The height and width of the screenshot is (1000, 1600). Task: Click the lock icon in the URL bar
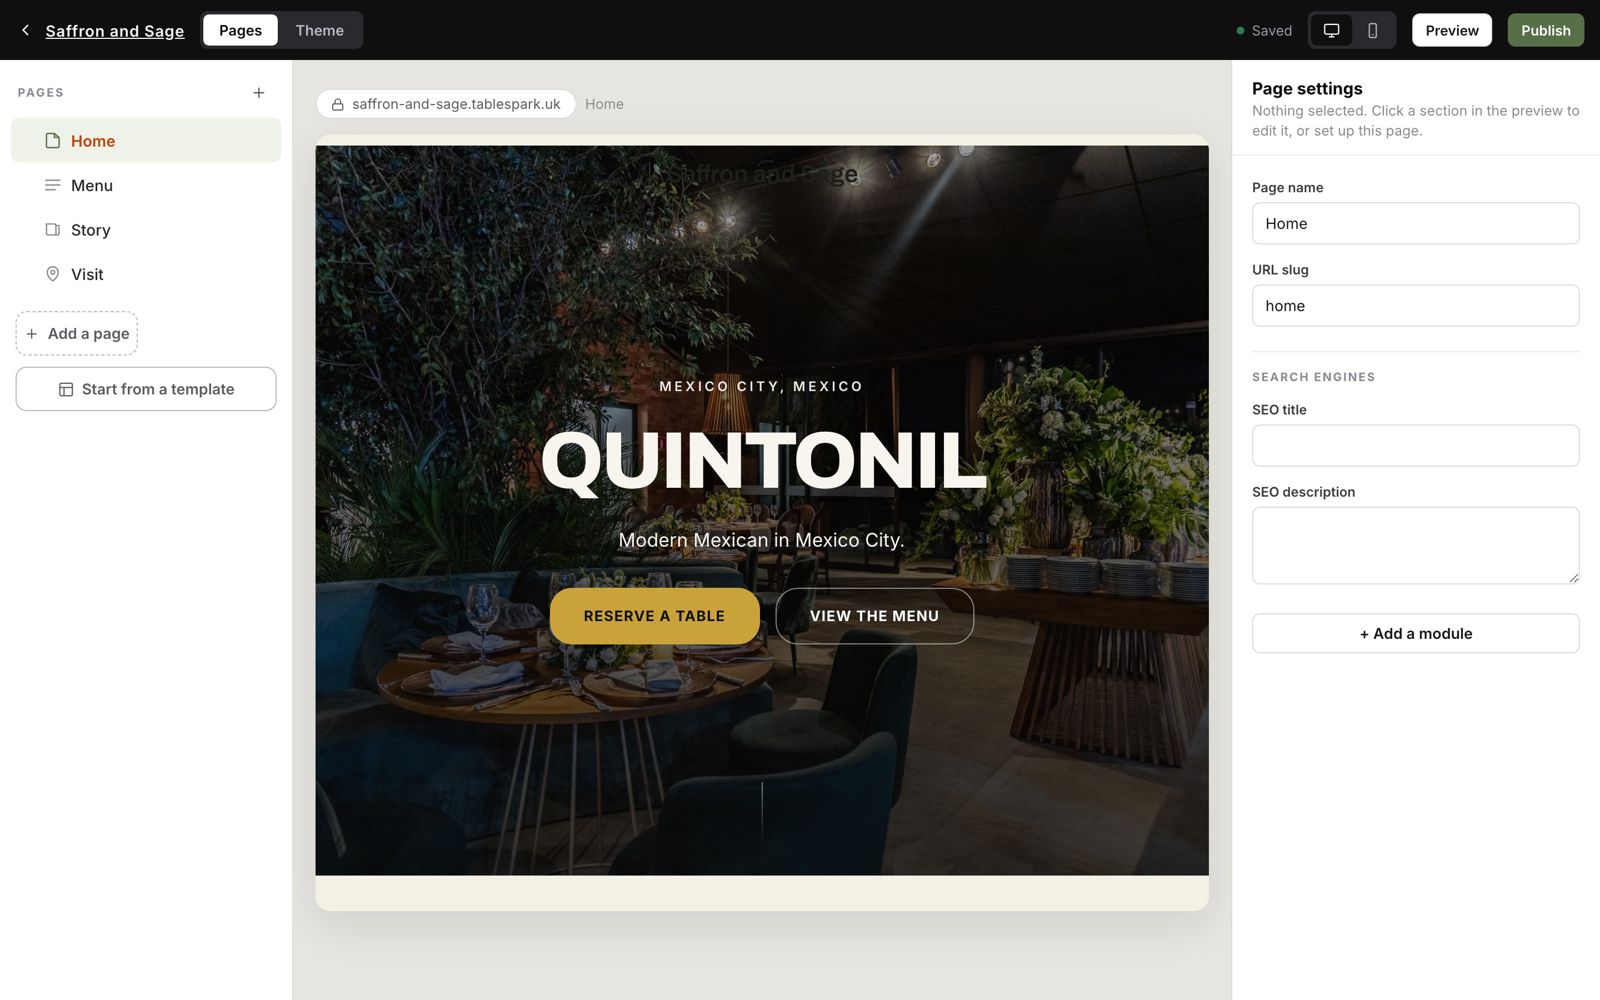[x=338, y=104]
